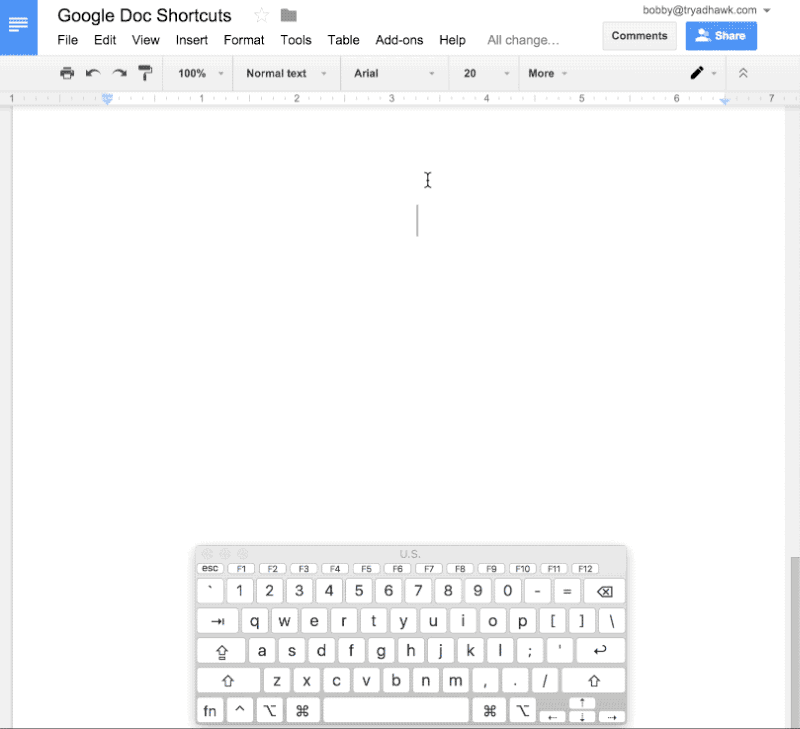
Task: Click the tab key on virtual keyboard
Action: click(218, 621)
